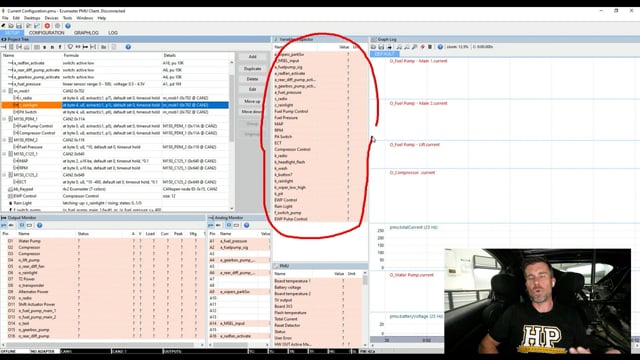Screen dimensions: 640x360
Task: Select the Fuel Pump Control row in Project Tree
Action: [115, 126]
